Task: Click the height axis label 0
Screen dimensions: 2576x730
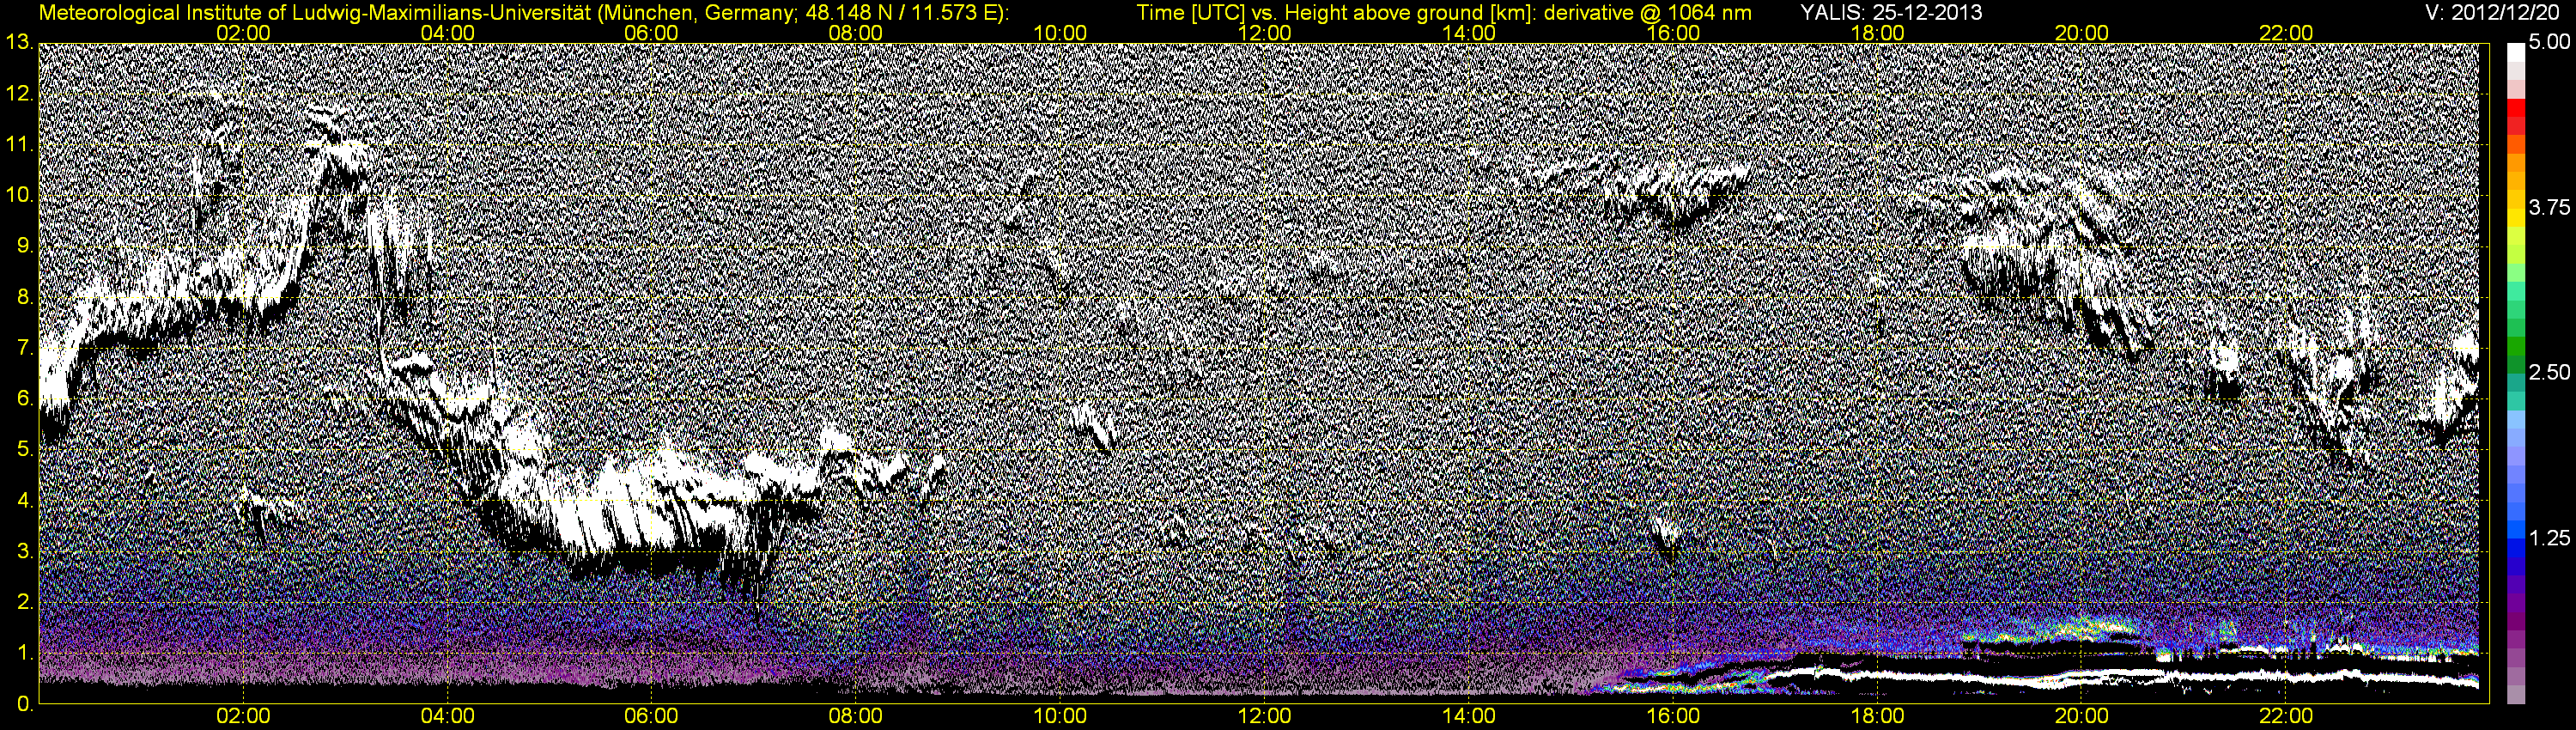Action: pos(24,704)
